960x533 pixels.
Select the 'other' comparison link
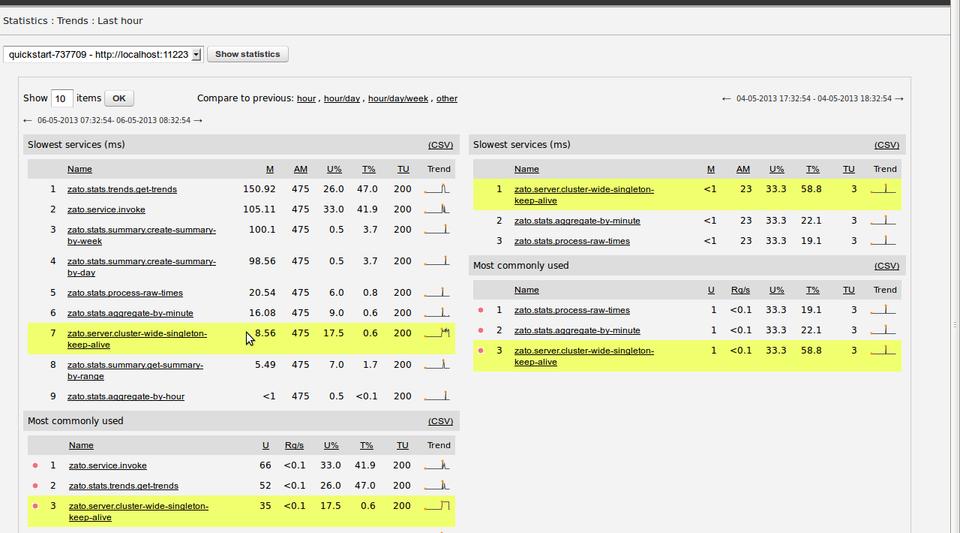[x=446, y=99]
